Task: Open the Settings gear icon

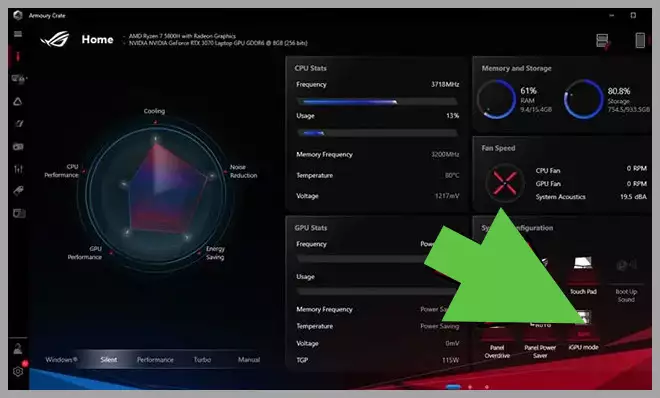Action: [18, 371]
